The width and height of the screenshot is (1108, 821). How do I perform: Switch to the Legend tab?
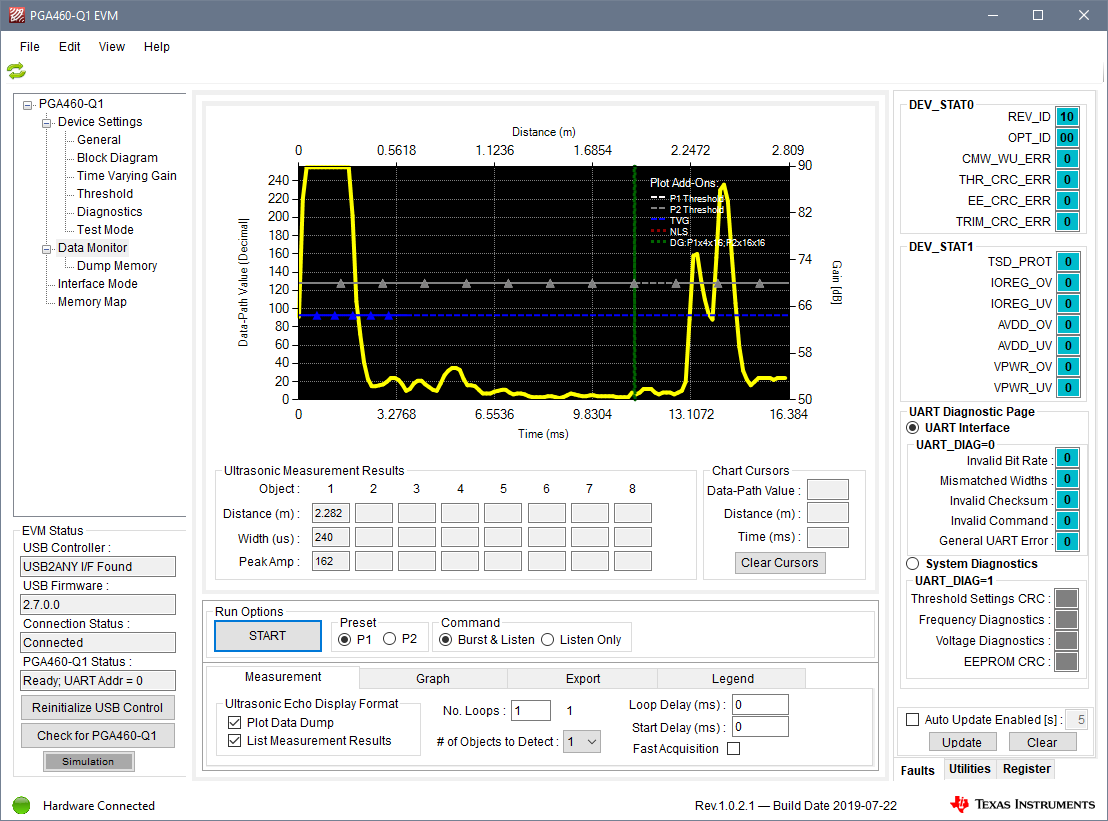pos(733,678)
